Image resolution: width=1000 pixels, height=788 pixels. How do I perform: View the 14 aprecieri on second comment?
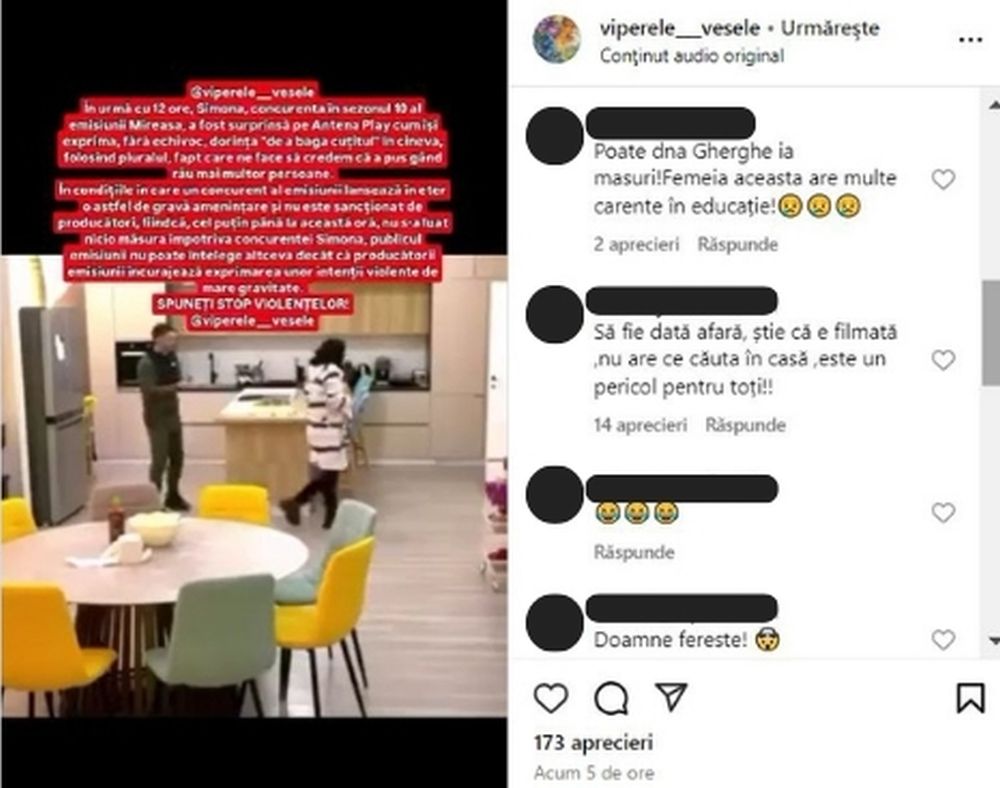click(x=640, y=425)
